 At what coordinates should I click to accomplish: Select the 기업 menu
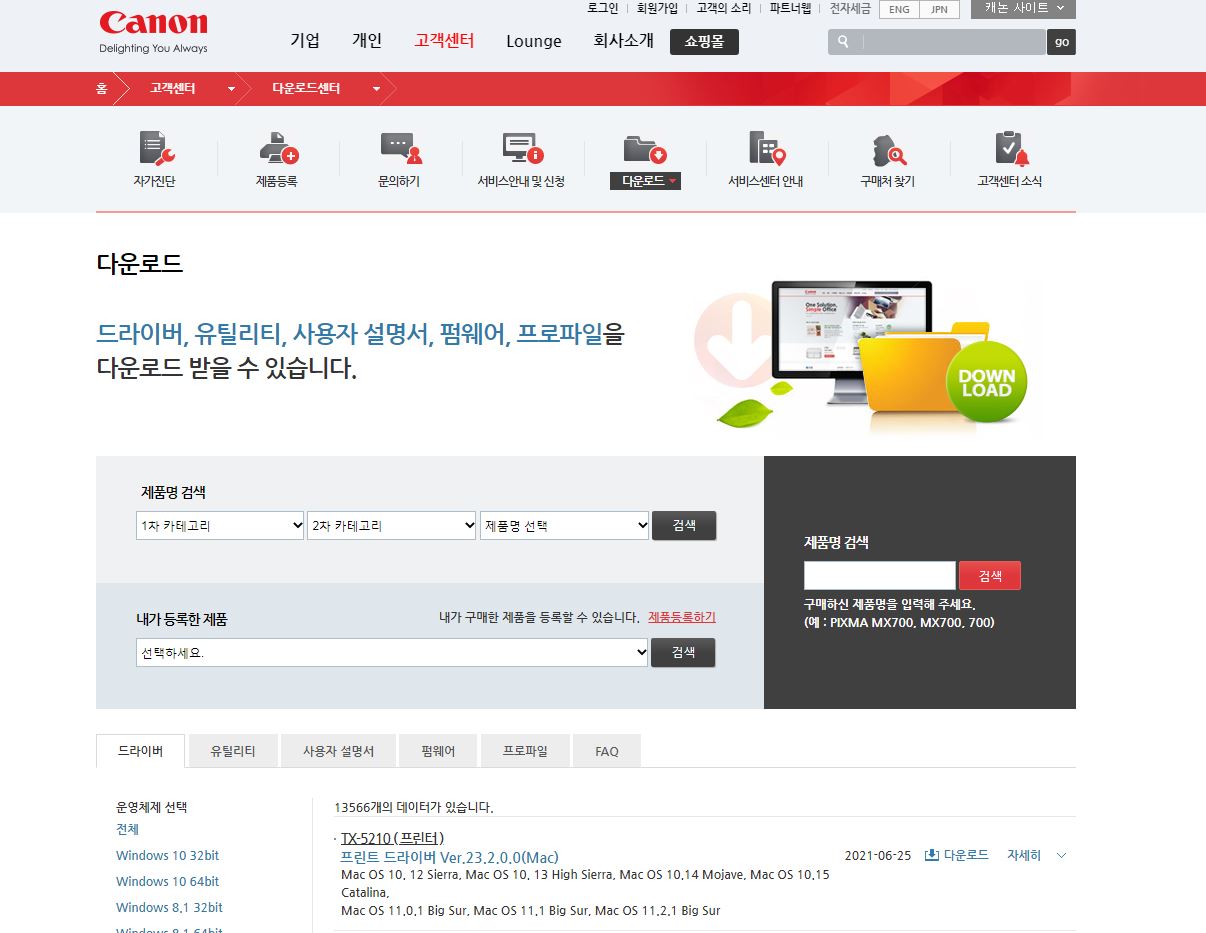[x=305, y=41]
